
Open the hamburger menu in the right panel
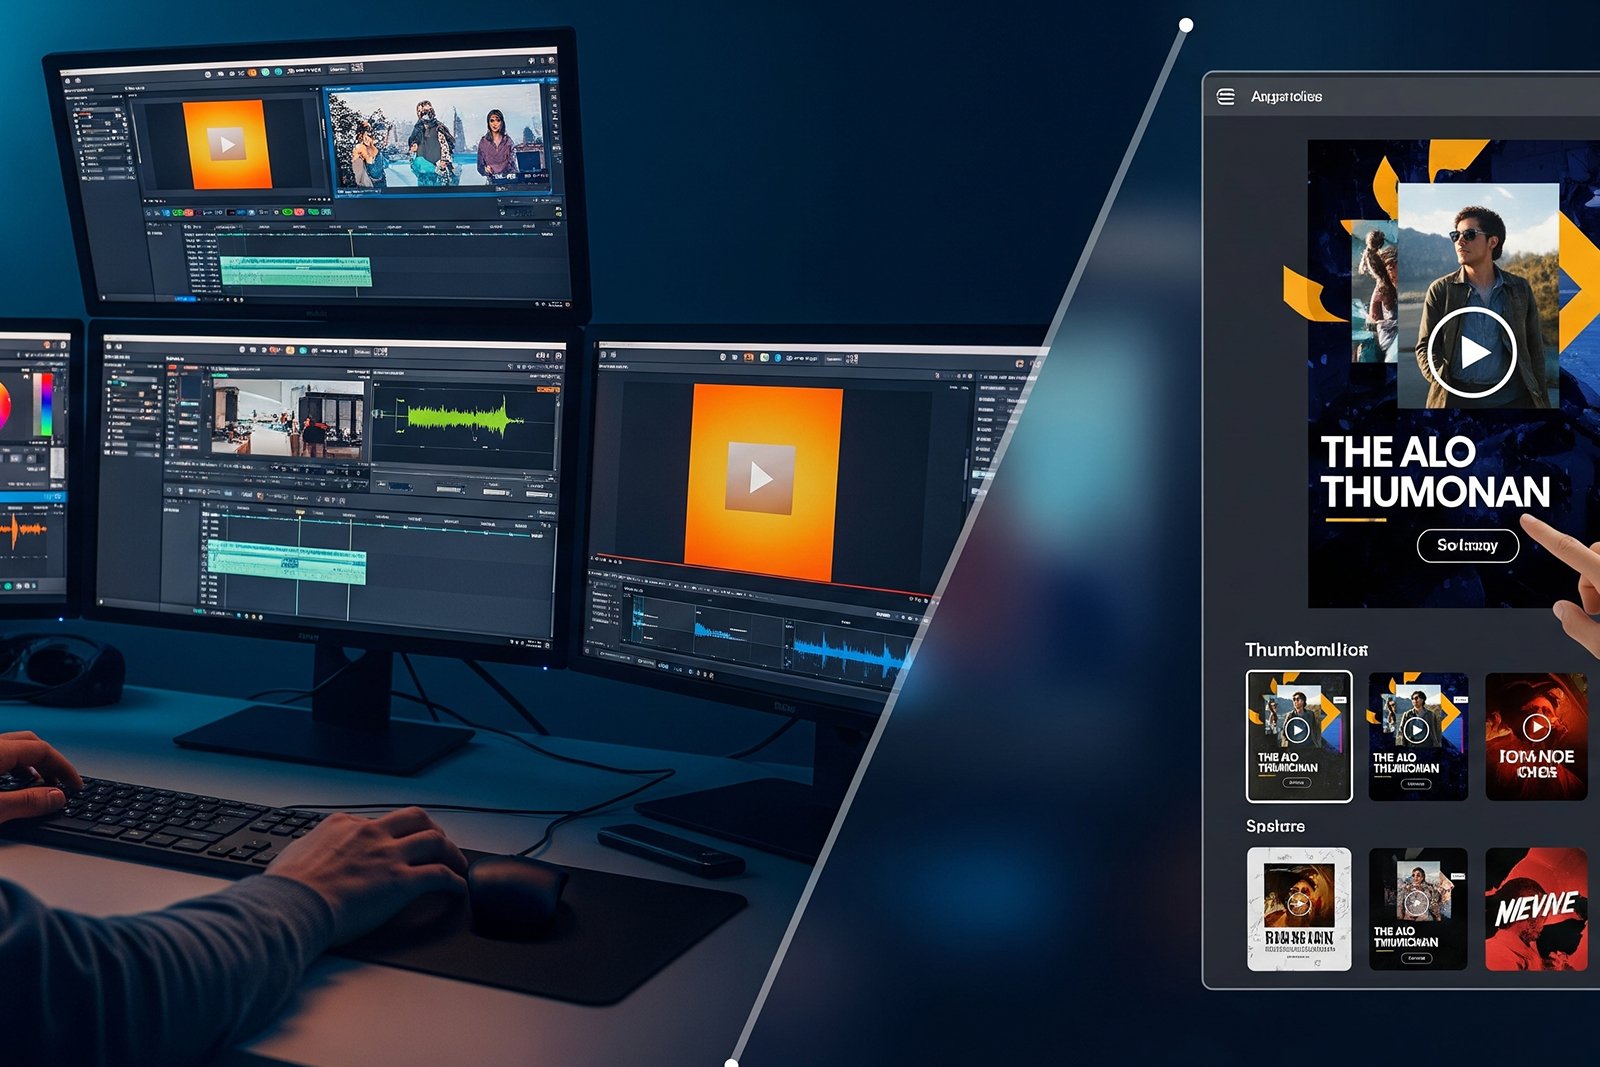[1225, 97]
